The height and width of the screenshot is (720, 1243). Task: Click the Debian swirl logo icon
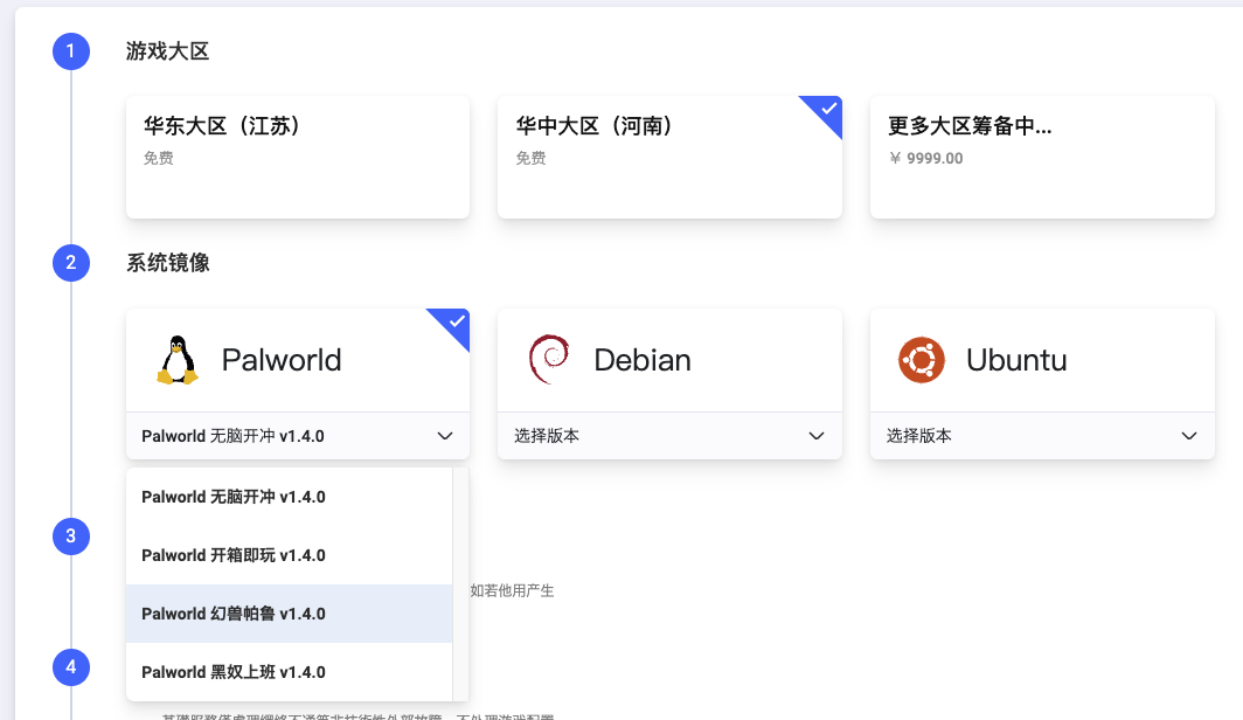coord(549,360)
